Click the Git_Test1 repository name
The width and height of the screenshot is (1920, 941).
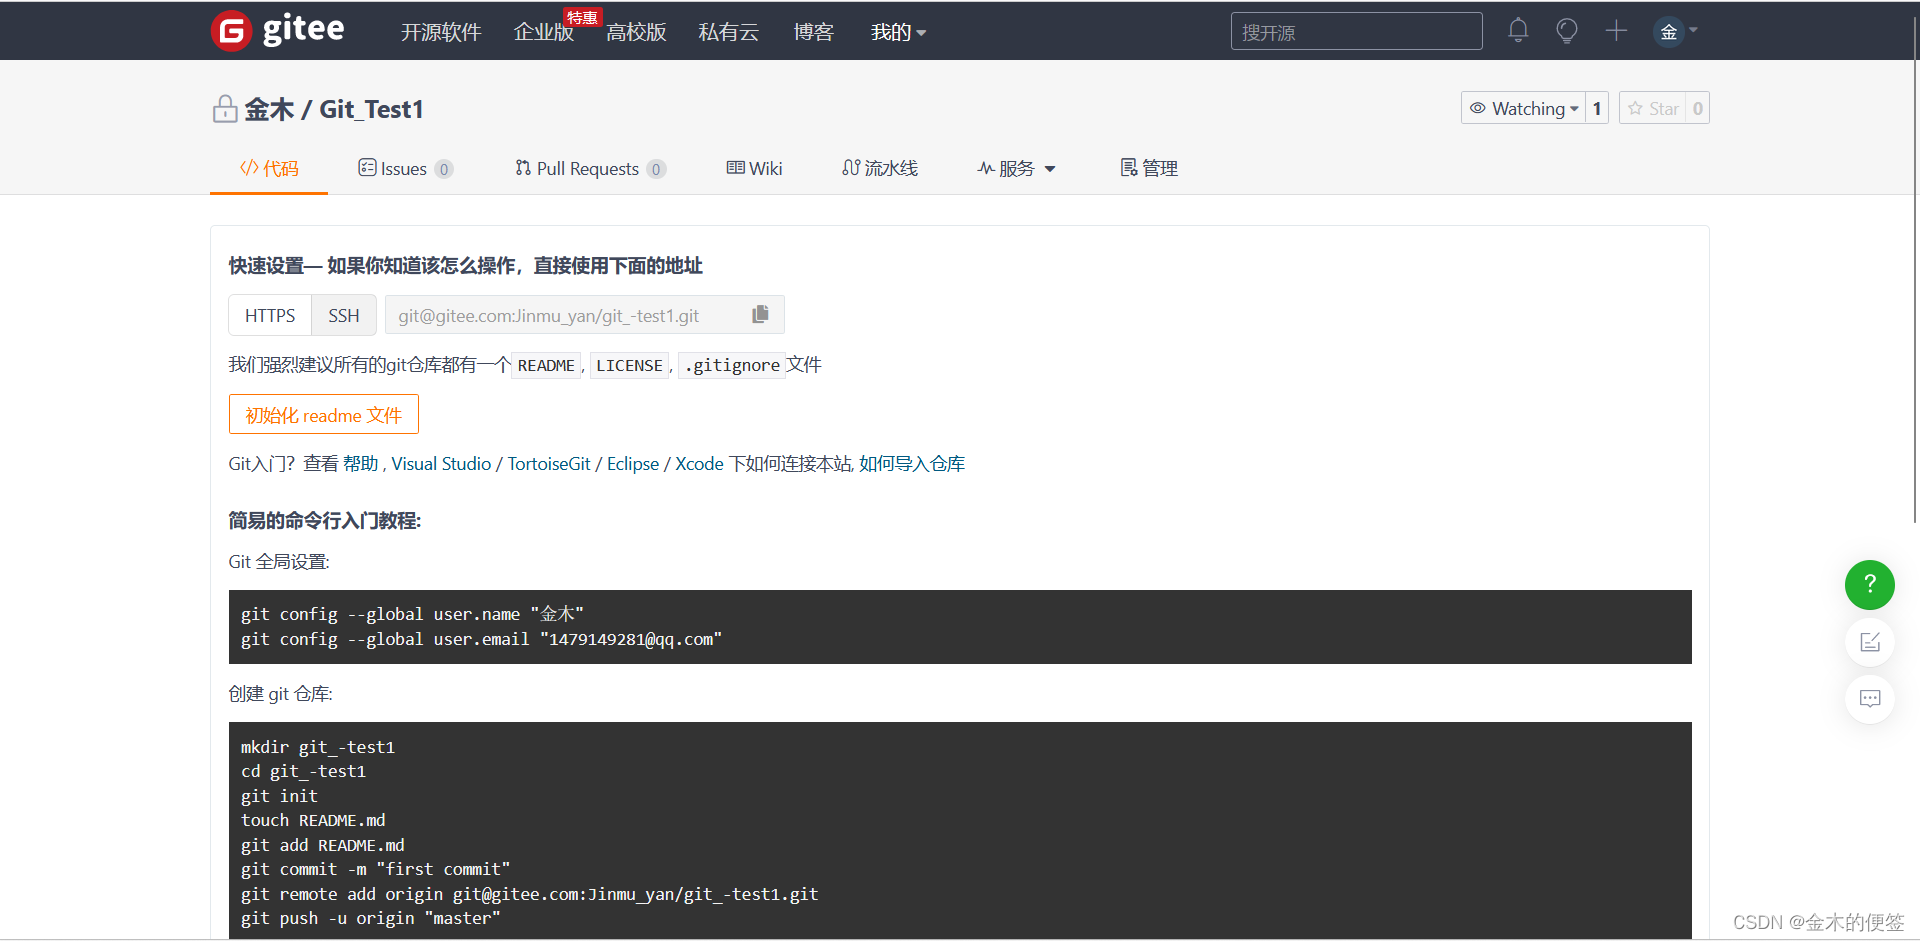click(x=371, y=109)
